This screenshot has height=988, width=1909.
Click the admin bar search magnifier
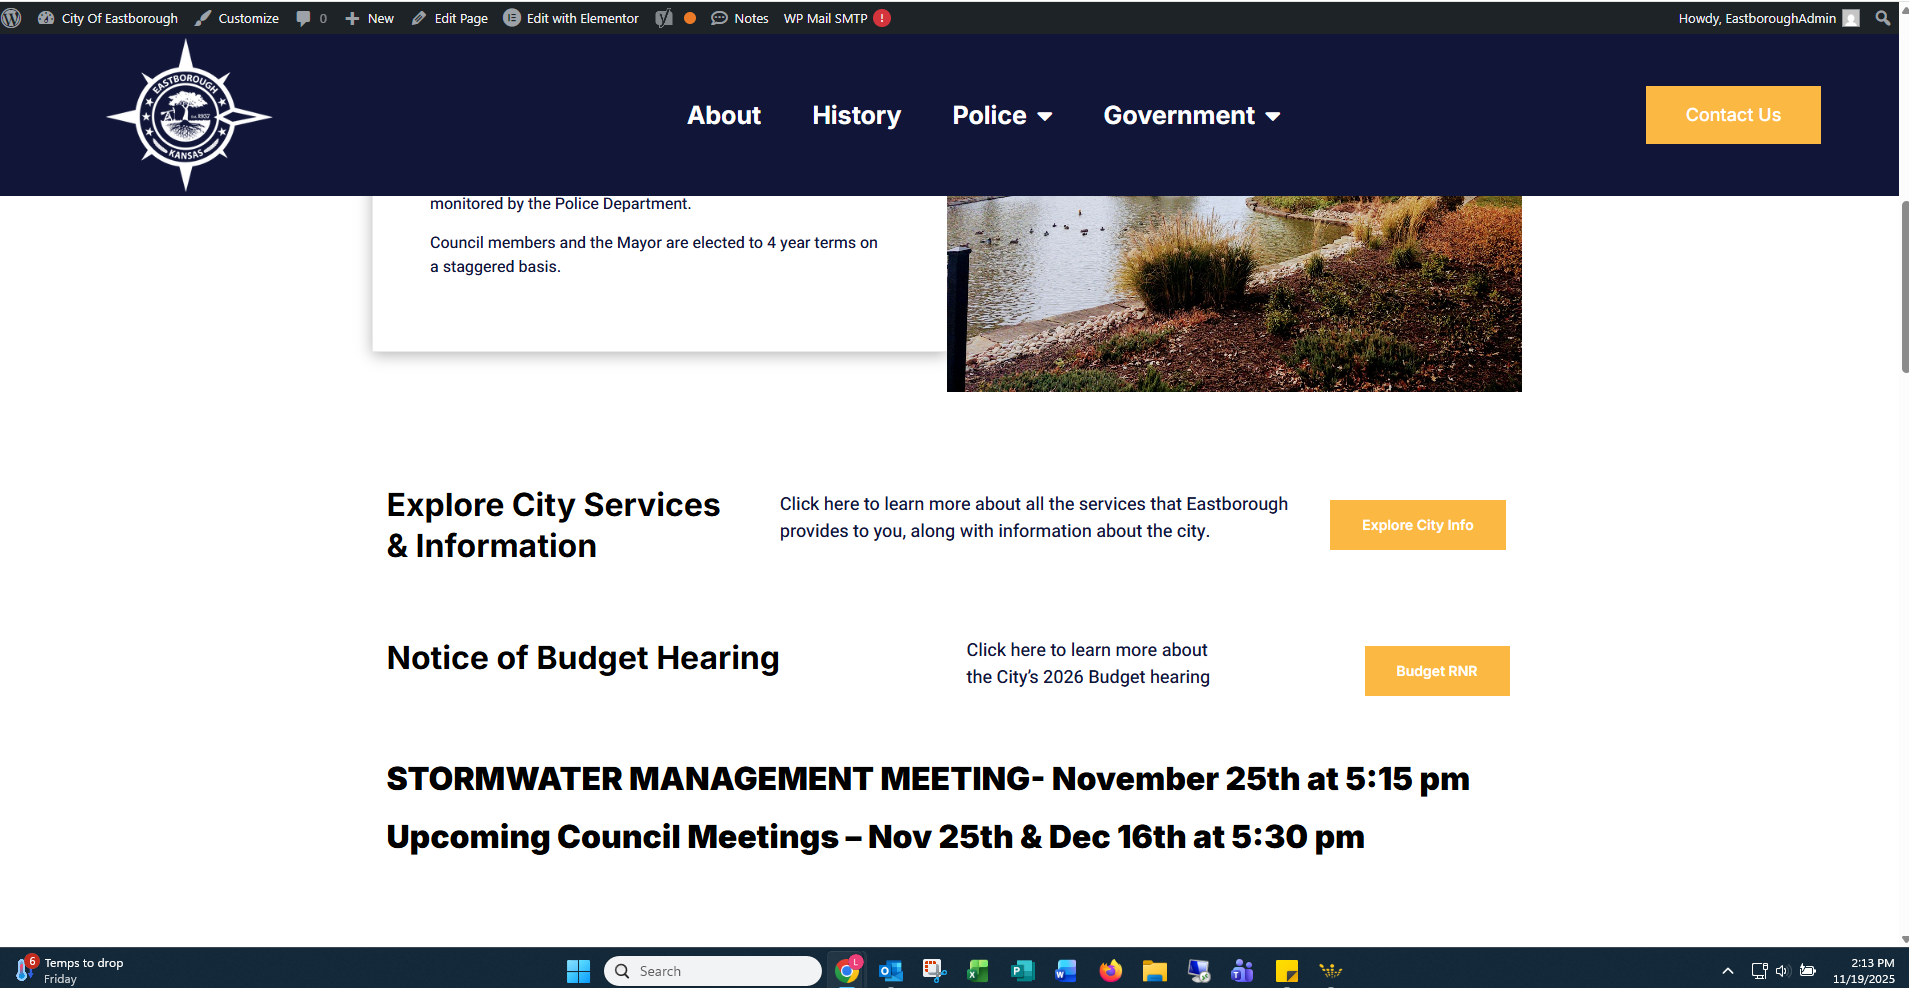pos(1883,18)
